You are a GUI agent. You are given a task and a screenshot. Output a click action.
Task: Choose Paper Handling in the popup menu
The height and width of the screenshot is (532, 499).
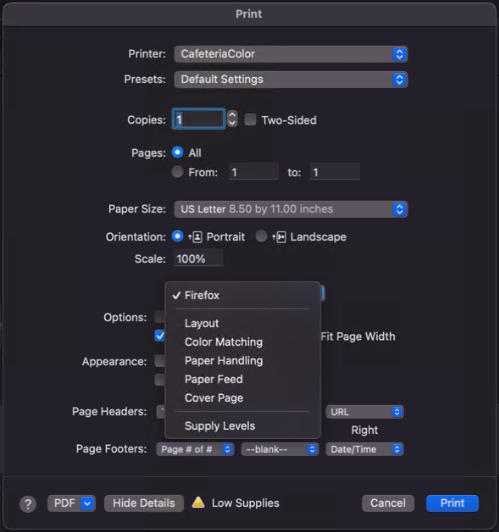pyautogui.click(x=243, y=361)
